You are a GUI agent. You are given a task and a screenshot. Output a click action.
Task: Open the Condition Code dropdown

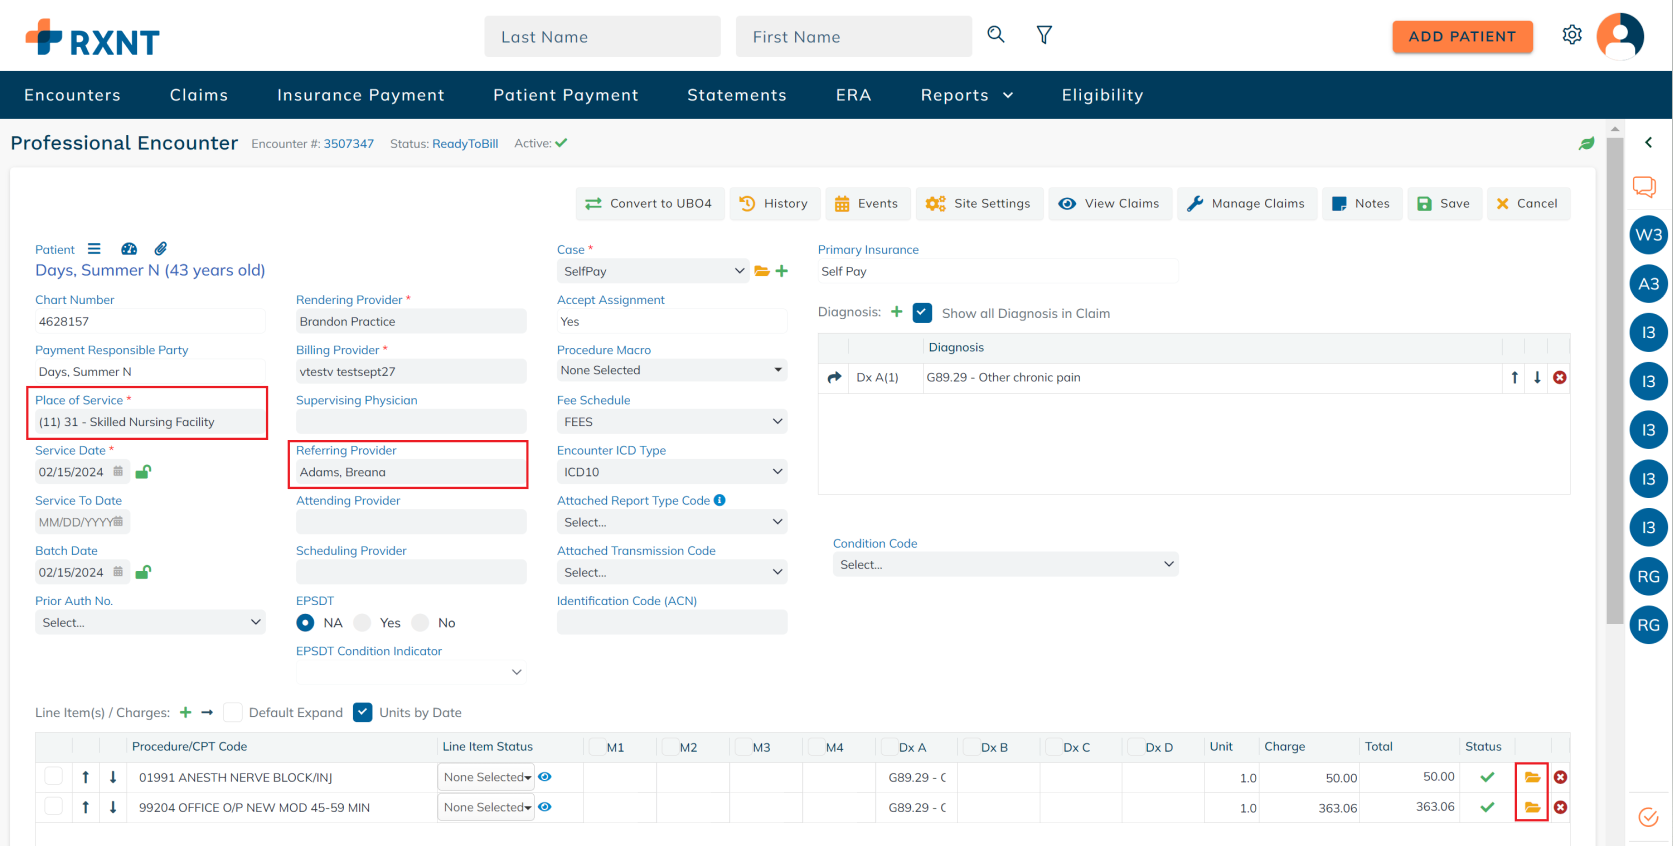[1006, 564]
